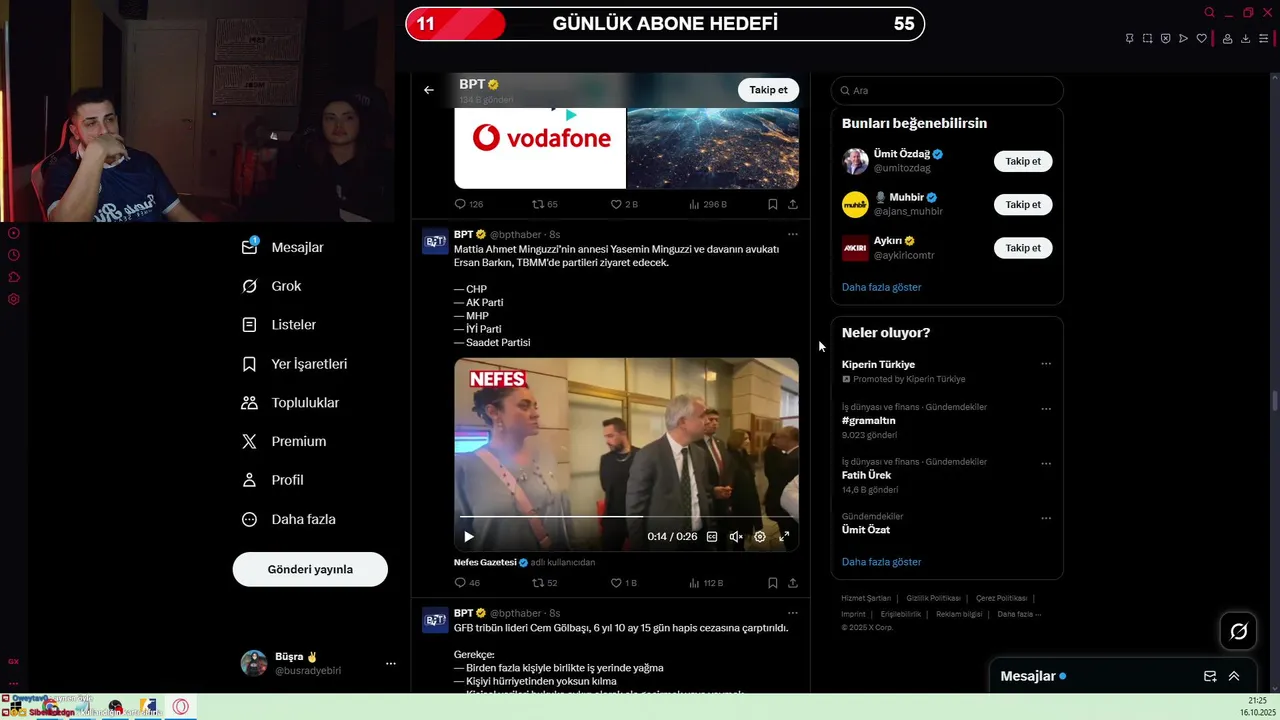Show more suggestions under Bunları beğenebilirsin

click(881, 287)
